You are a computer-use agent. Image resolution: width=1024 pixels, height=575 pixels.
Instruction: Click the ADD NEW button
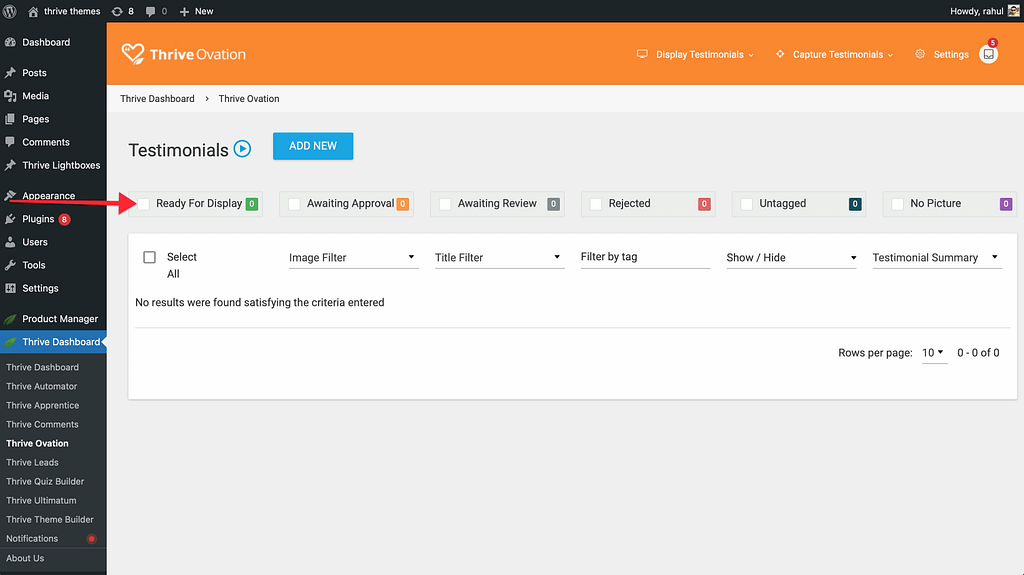coord(313,146)
